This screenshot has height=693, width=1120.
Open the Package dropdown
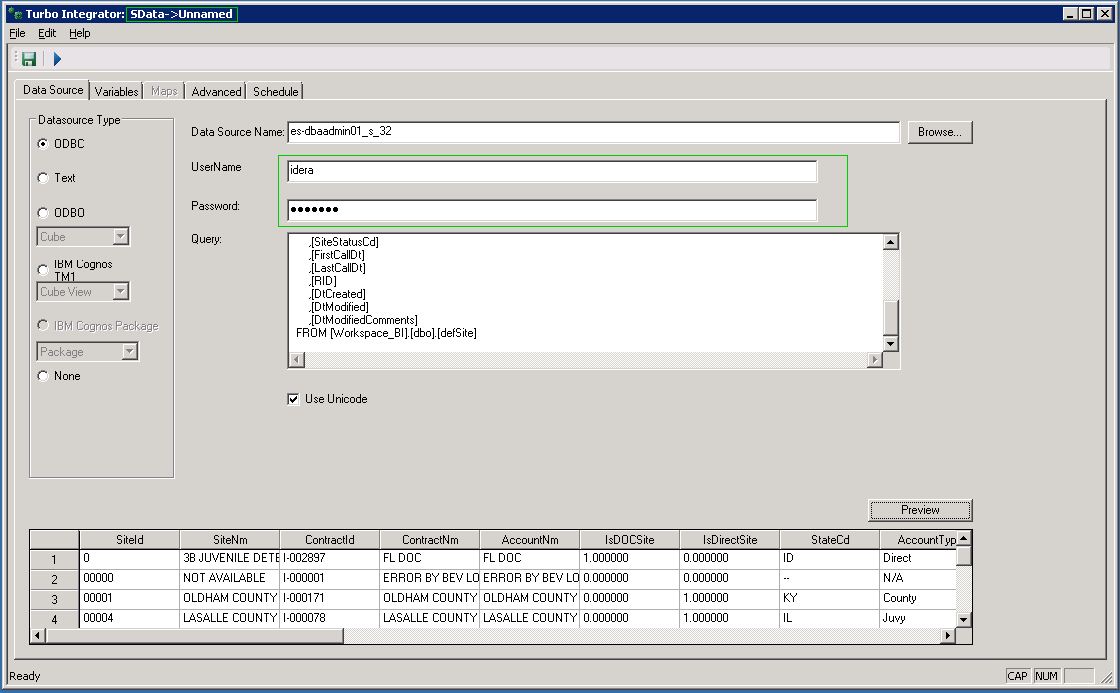tap(129, 352)
